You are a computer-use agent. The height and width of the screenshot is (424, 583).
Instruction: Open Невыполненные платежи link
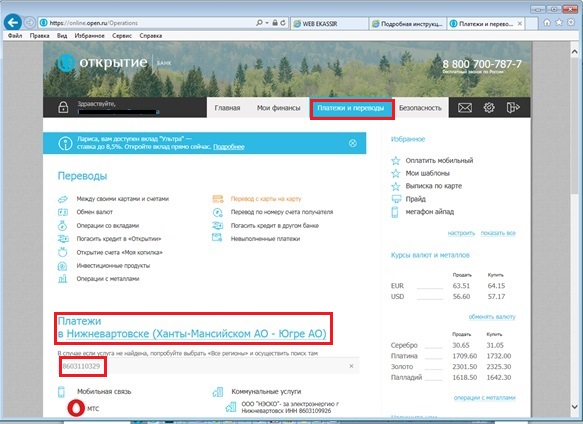265,239
